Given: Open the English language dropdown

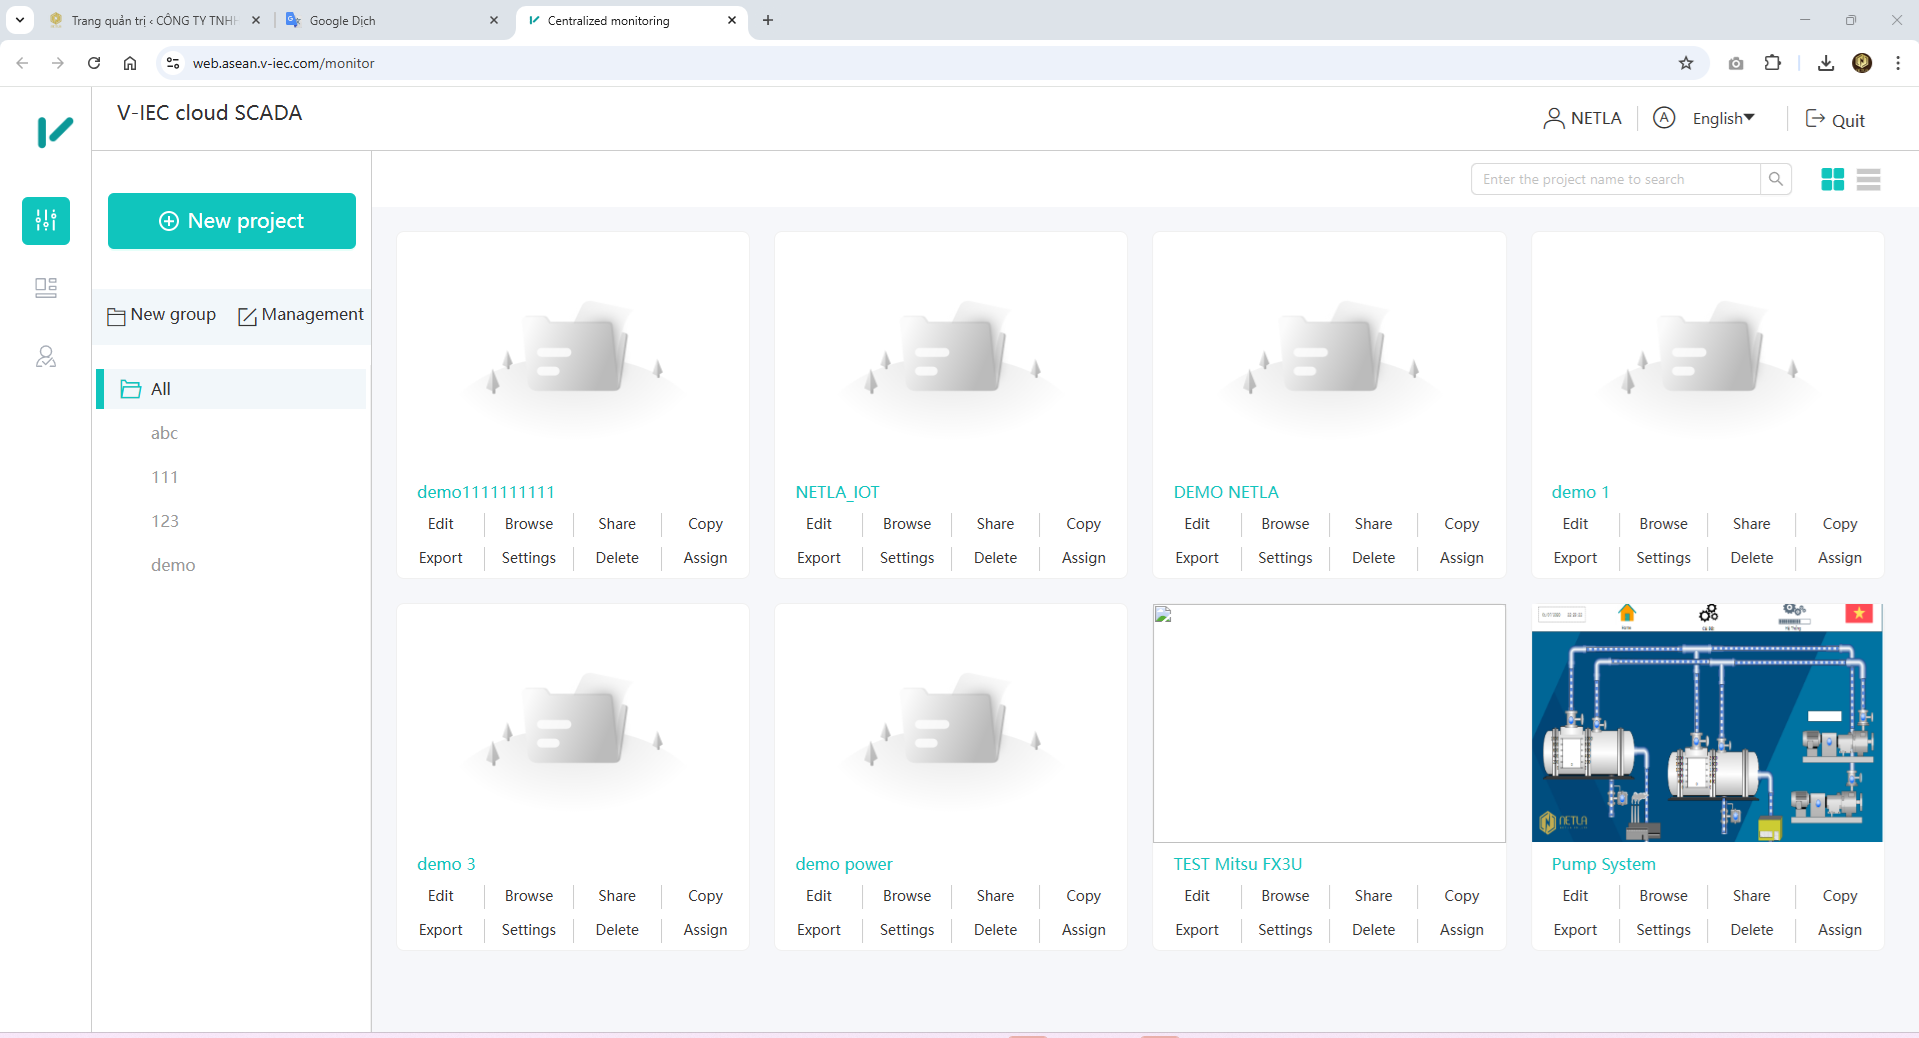Looking at the screenshot, I should pyautogui.click(x=1722, y=118).
